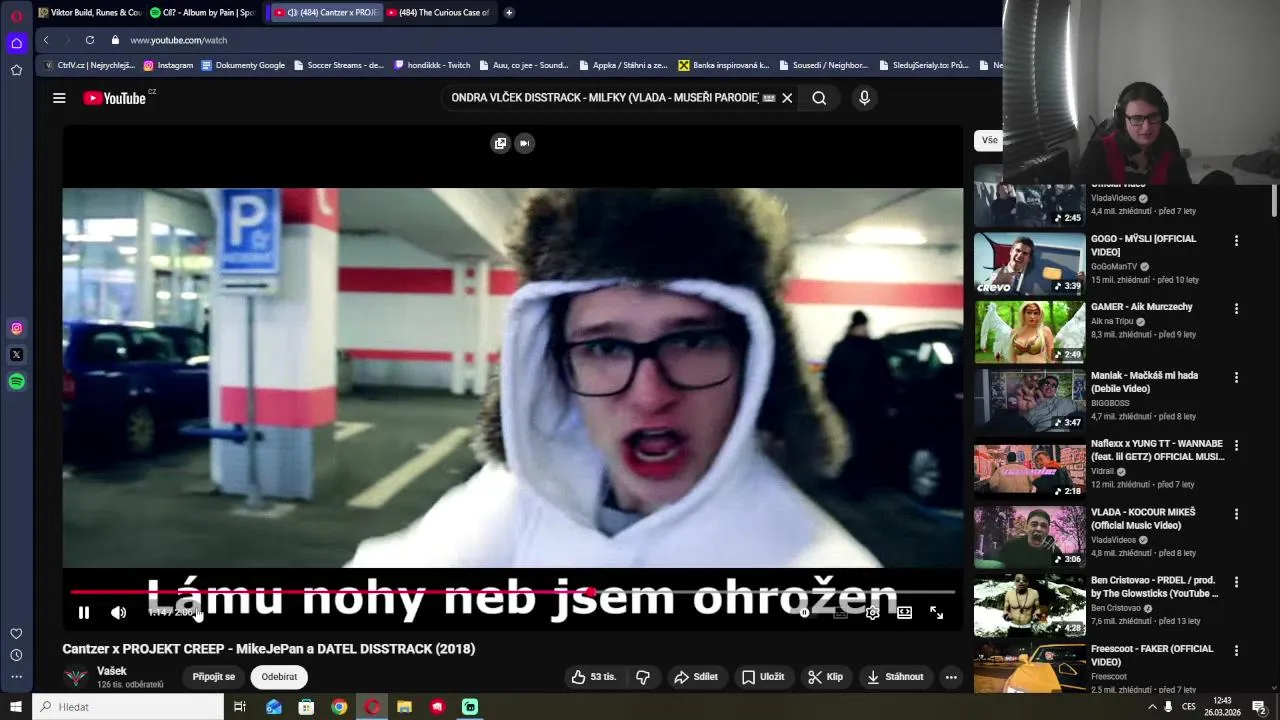Join channel via Připojit se
1280x720 pixels.
[x=214, y=677]
